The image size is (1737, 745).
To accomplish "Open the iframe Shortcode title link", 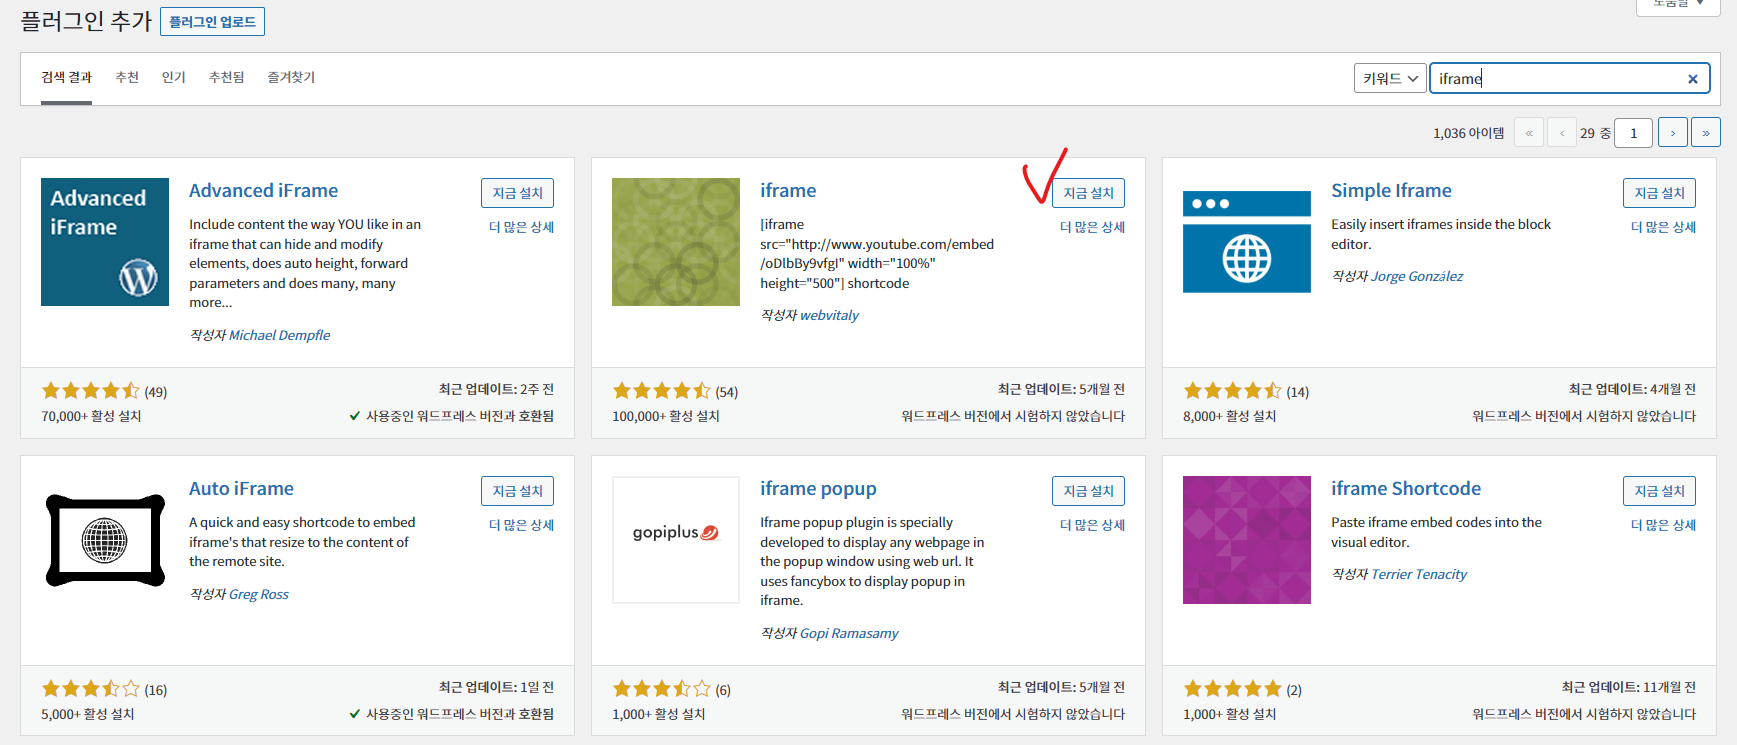I will pyautogui.click(x=1406, y=488).
